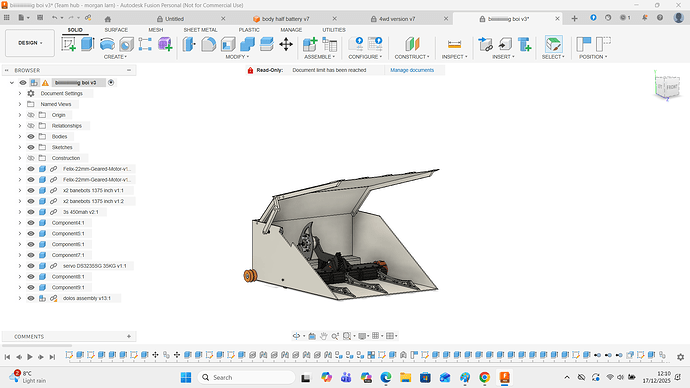690x388 pixels.
Task: Select the Fillet tool
Action: click(x=209, y=44)
